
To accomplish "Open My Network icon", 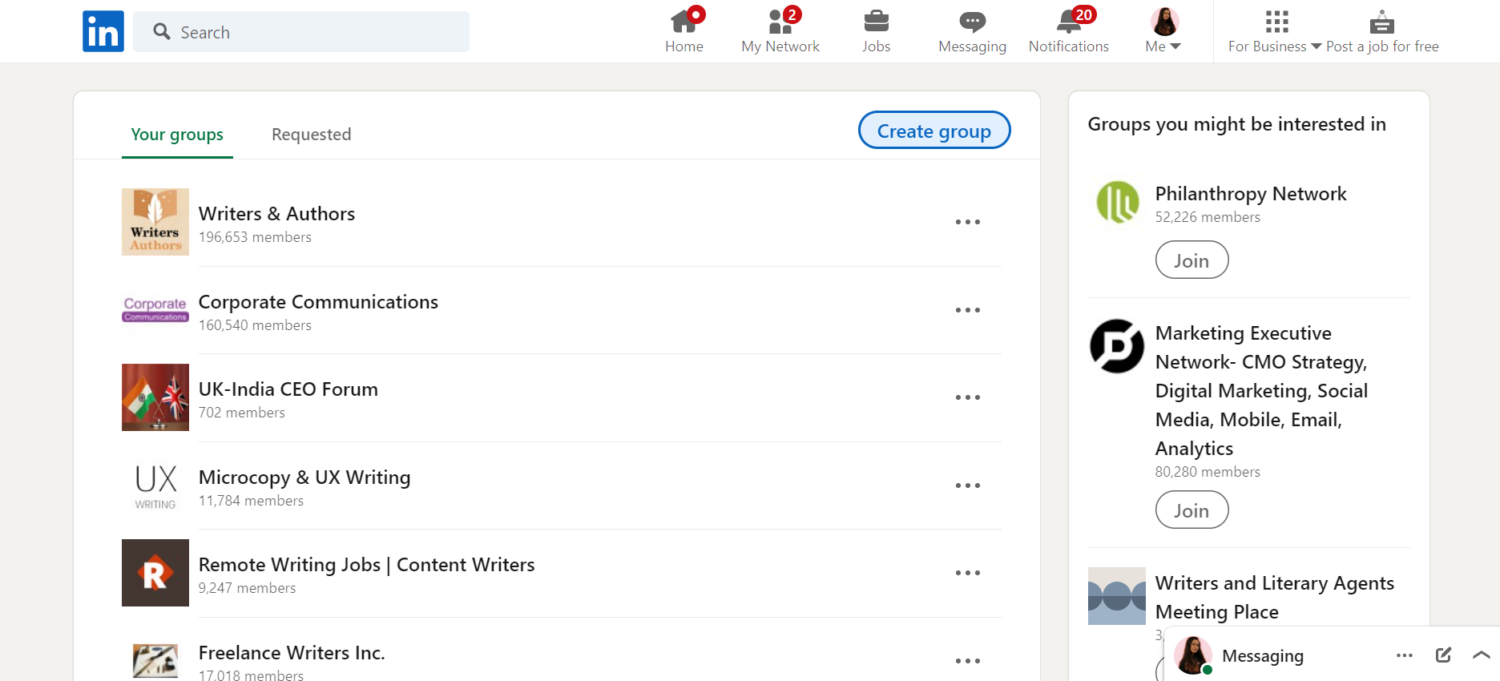I will 780,21.
